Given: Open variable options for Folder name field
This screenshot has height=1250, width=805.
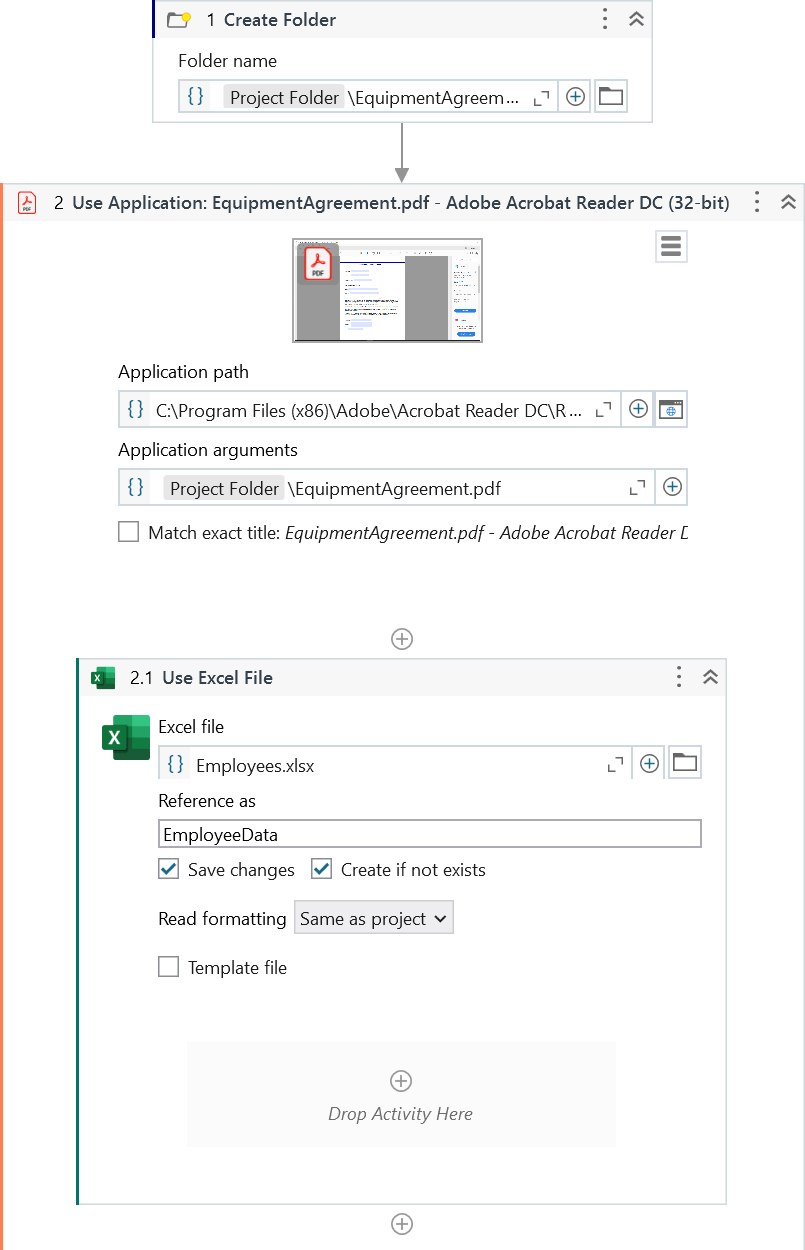Looking at the screenshot, I should pos(575,96).
